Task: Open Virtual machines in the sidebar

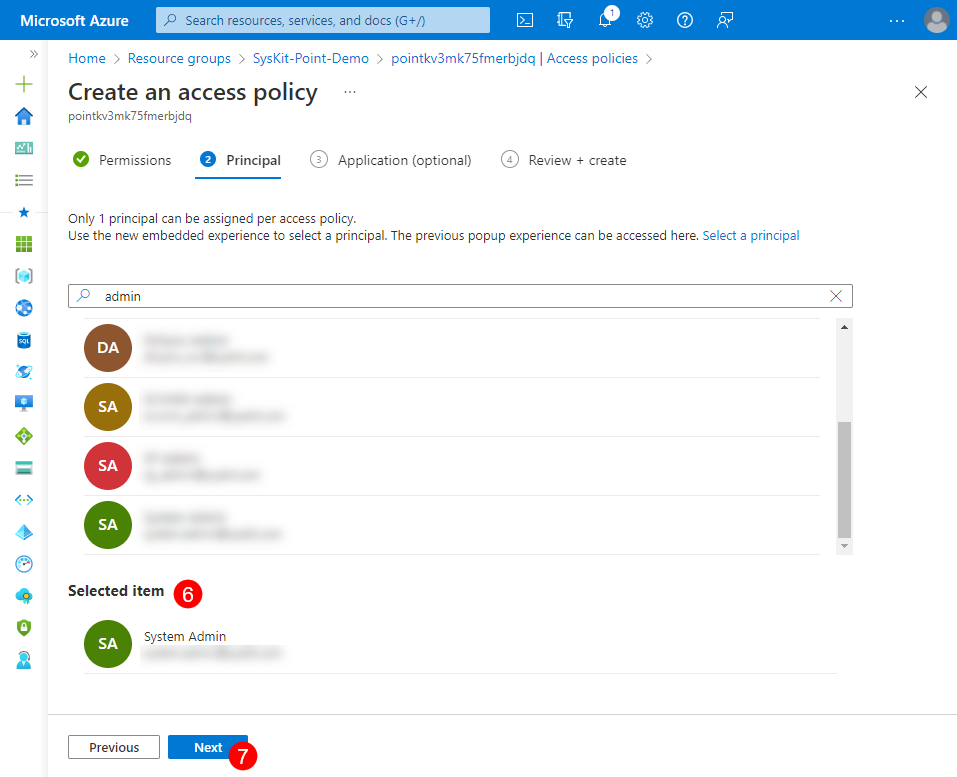Action: (23, 404)
